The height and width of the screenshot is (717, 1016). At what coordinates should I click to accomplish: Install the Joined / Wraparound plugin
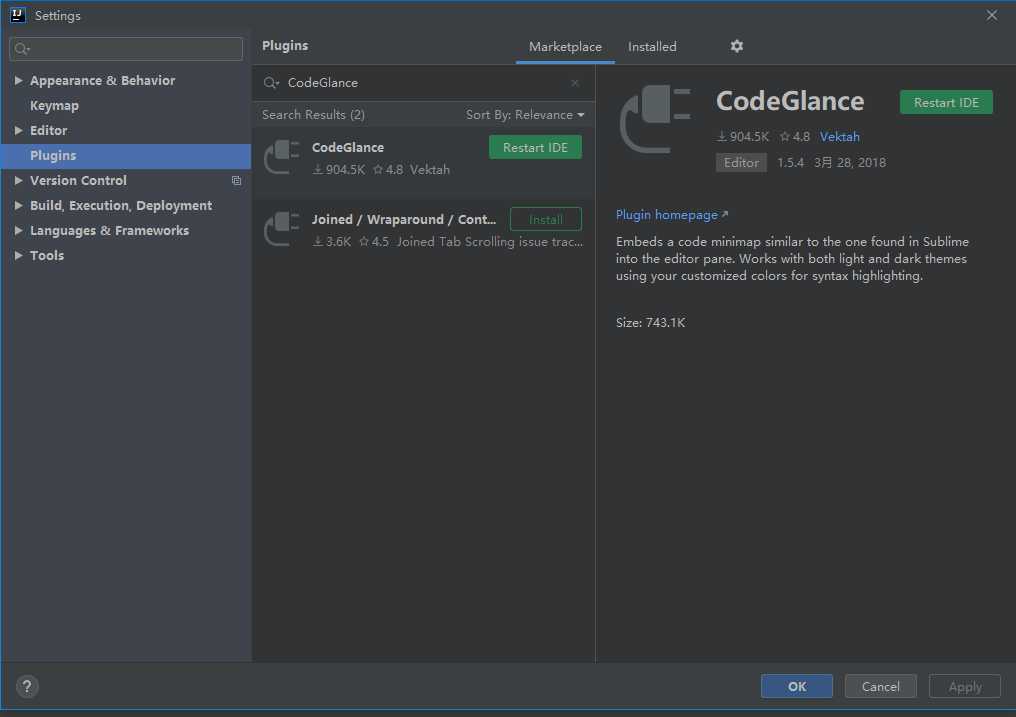click(546, 219)
